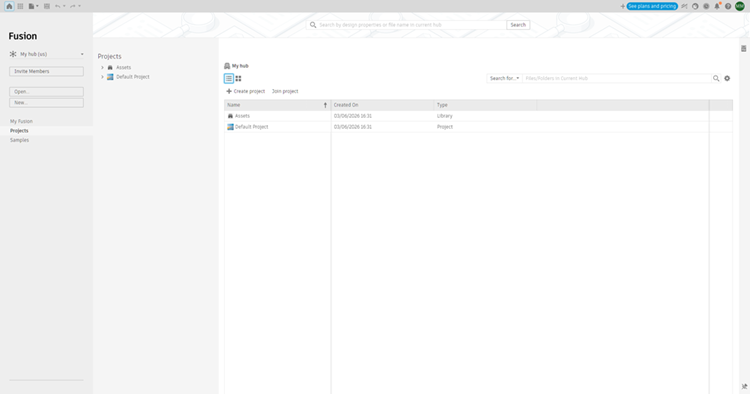Image resolution: width=750 pixels, height=394 pixels.
Task: Open the Help question mark icon
Action: (x=728, y=6)
